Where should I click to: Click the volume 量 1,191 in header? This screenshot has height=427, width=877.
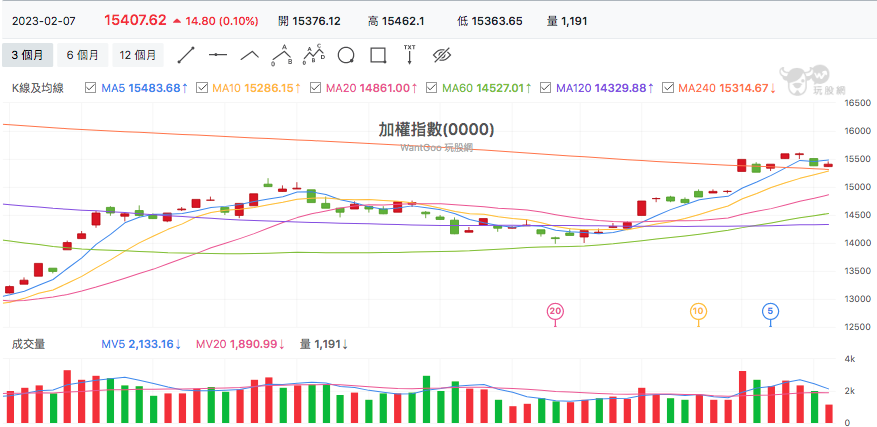[567, 21]
